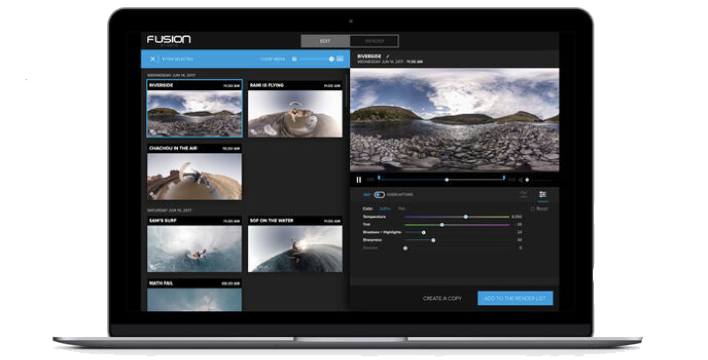The height and width of the screenshot is (360, 708).
Task: Click the volume speaker icon
Action: click(520, 180)
